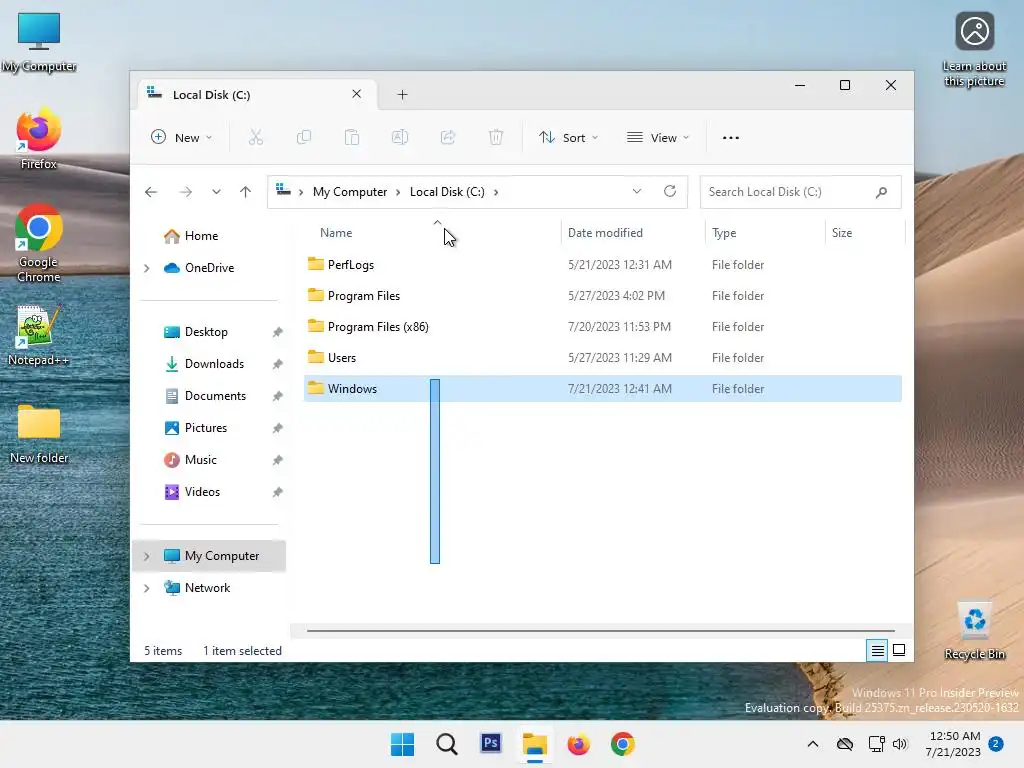This screenshot has height=768, width=1024.
Task: Click the Cut scissors icon in toolbar
Action: point(255,138)
